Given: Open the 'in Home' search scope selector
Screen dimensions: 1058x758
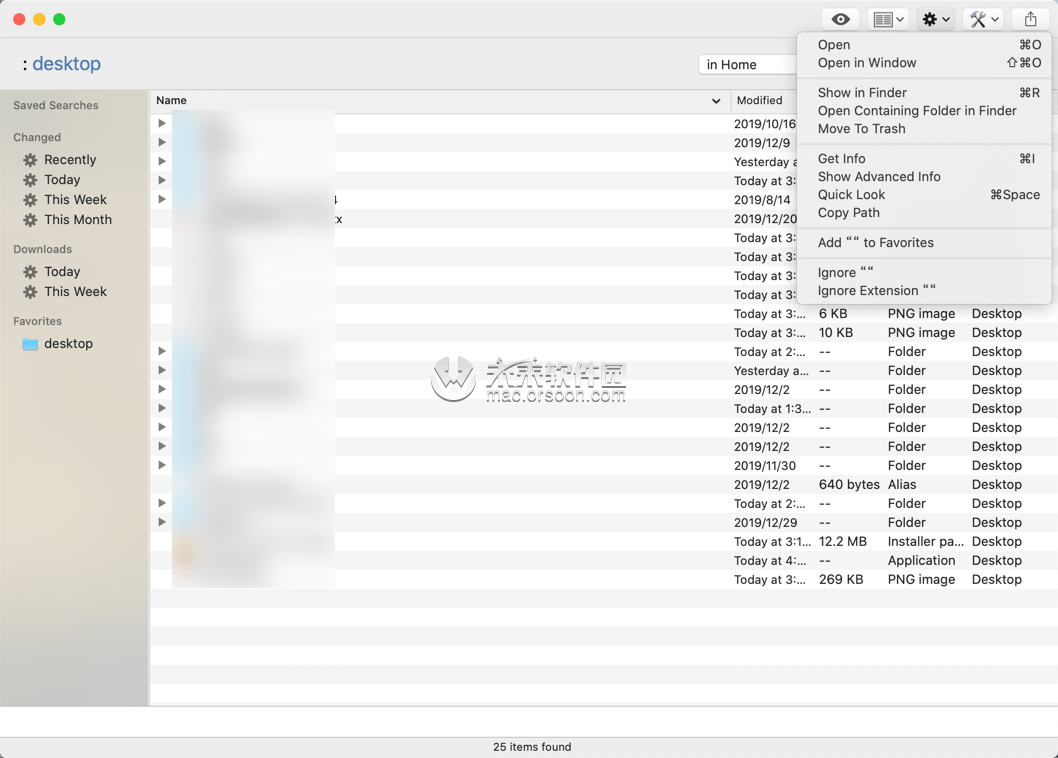Looking at the screenshot, I should tap(748, 65).
